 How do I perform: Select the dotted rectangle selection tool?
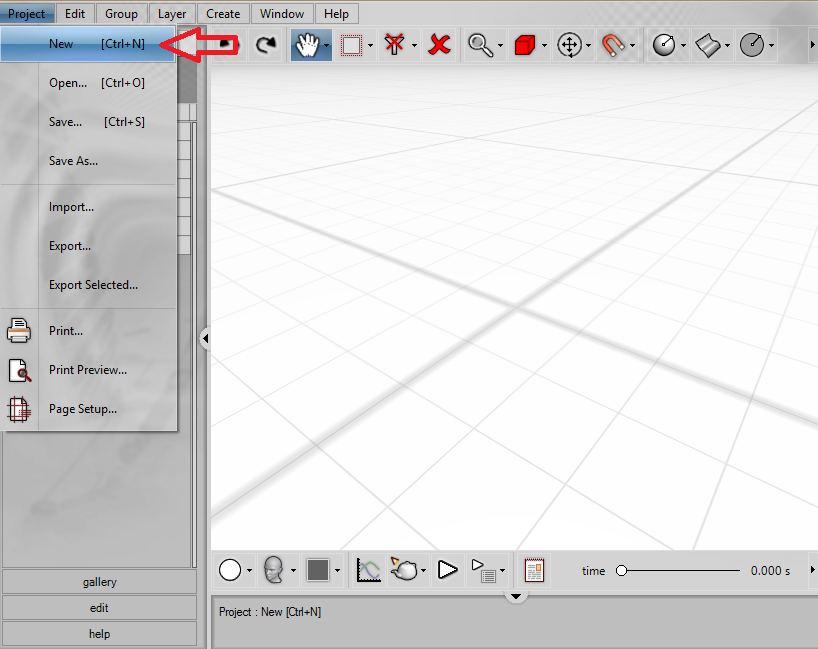(x=352, y=45)
